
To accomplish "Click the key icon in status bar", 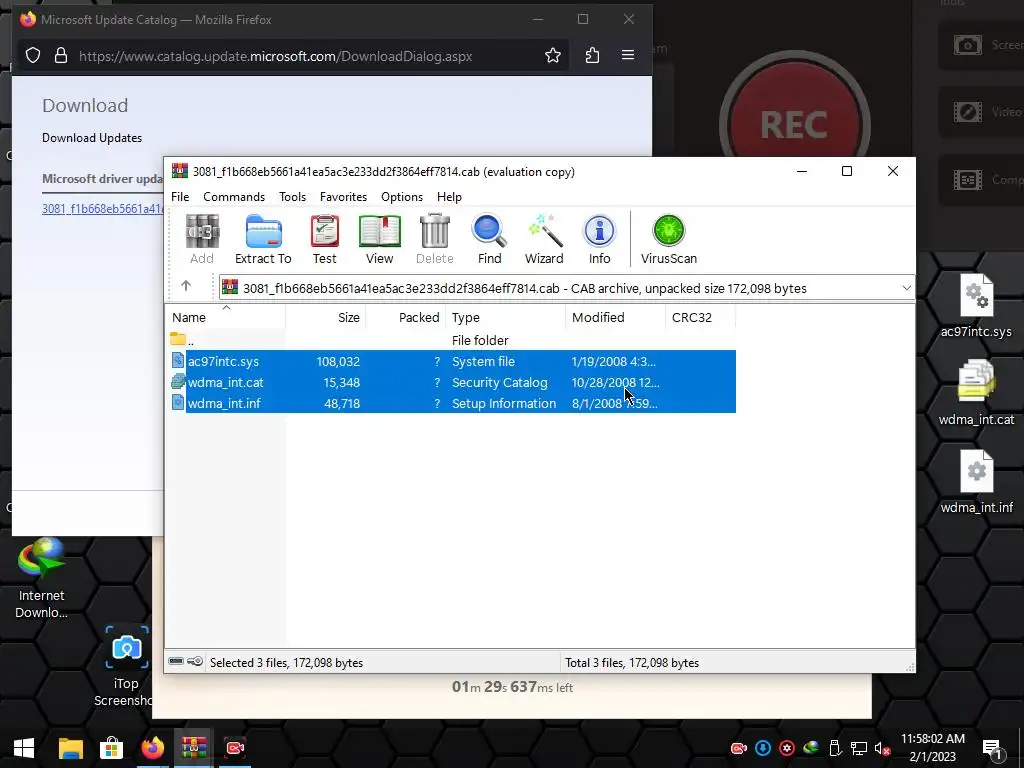I will coord(195,662).
